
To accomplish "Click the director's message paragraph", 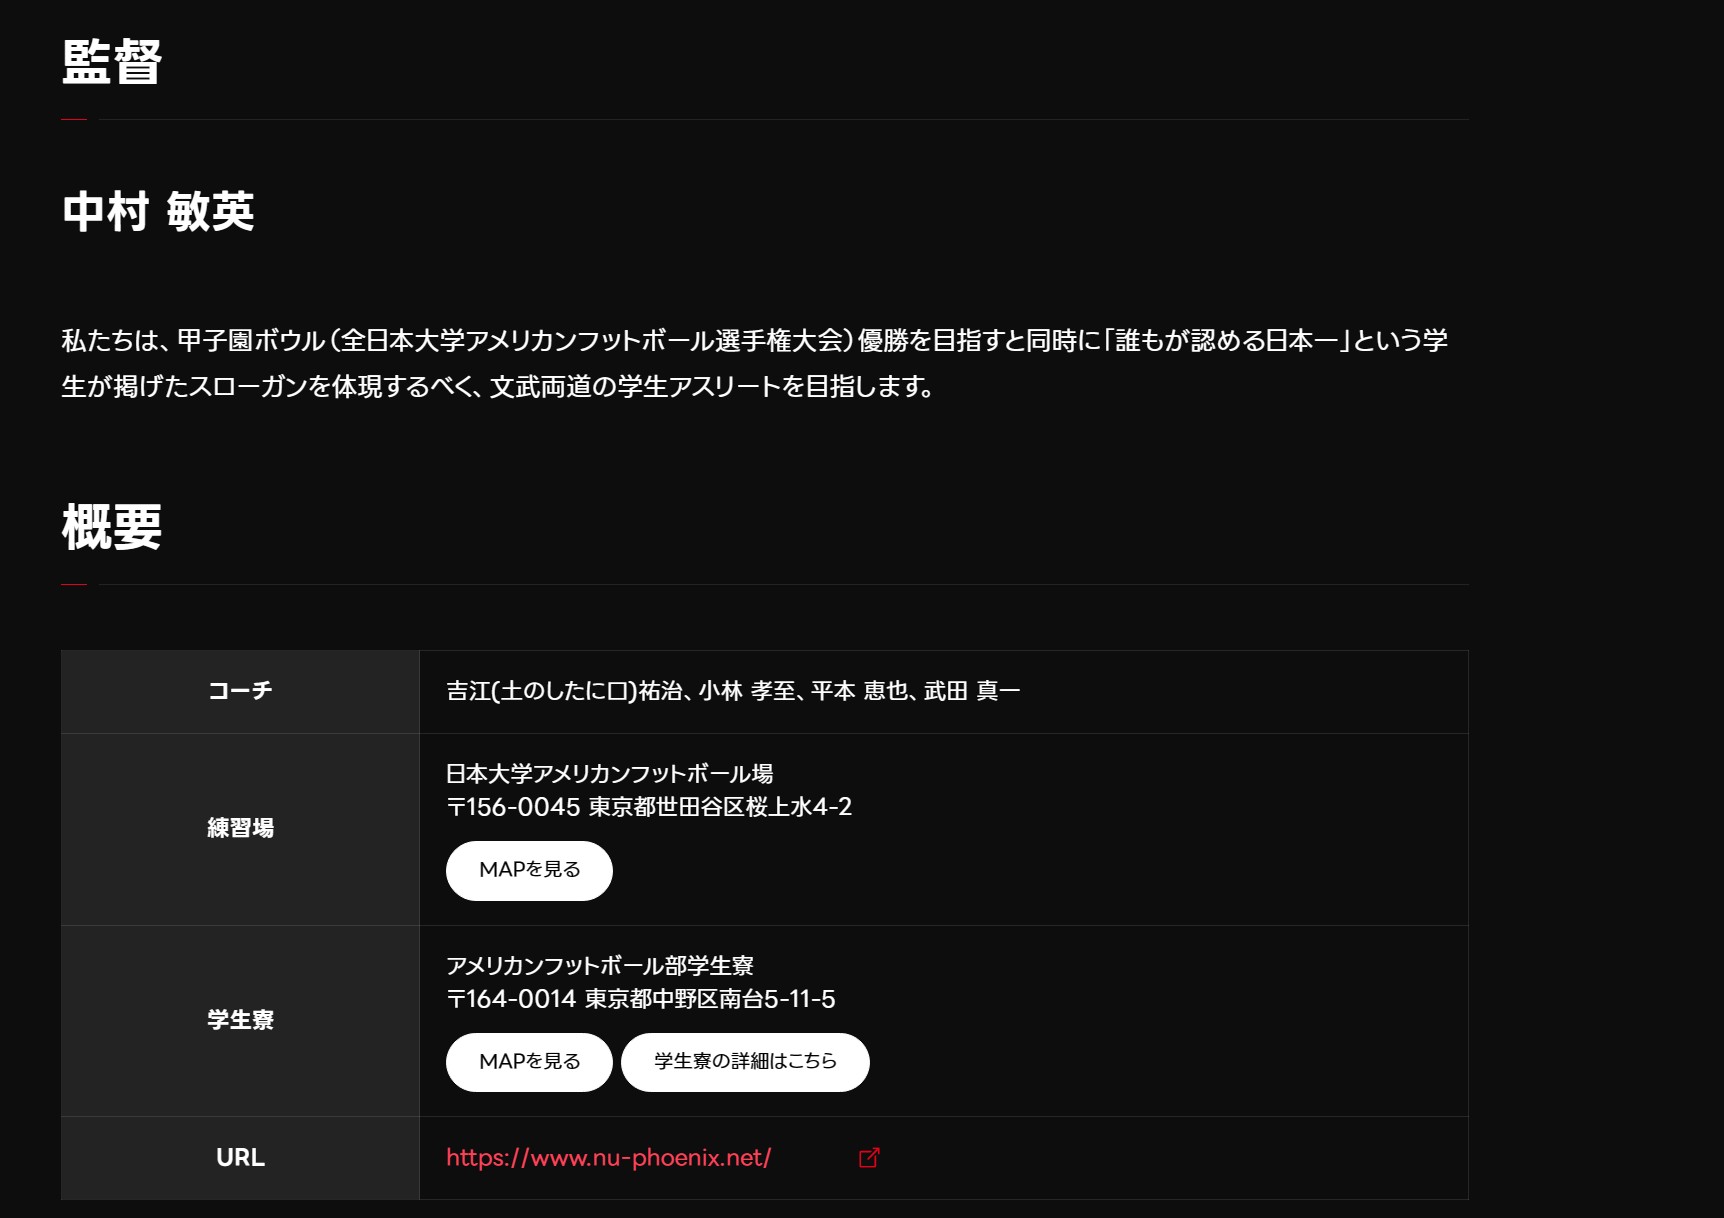I will click(755, 363).
